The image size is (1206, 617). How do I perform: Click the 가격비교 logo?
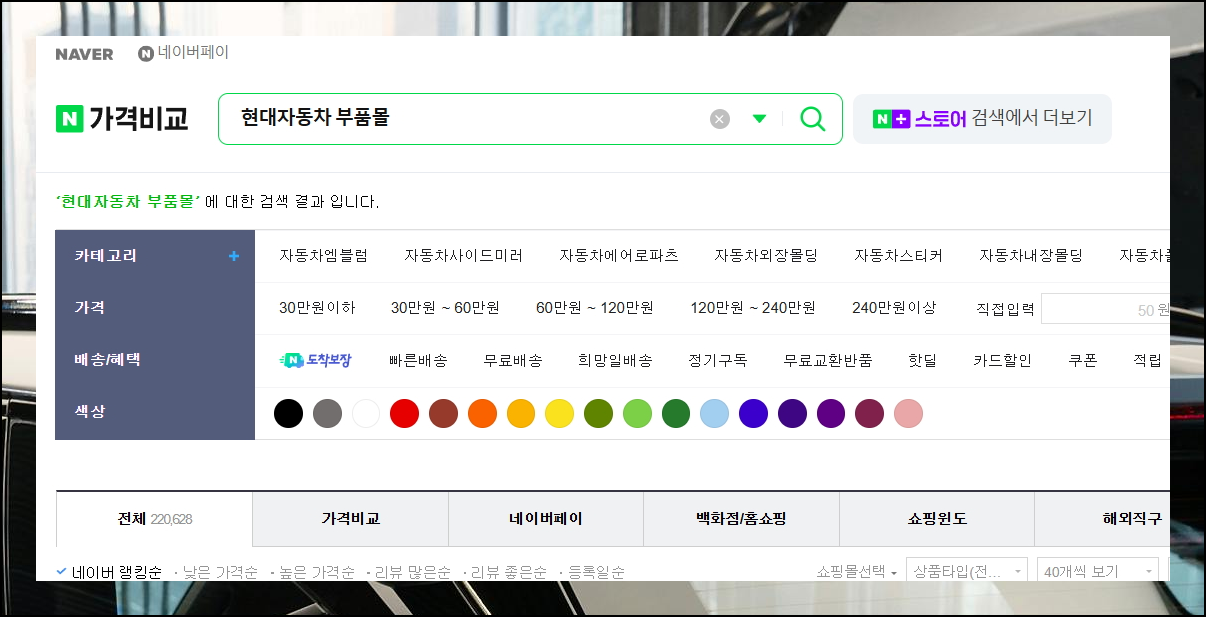click(x=122, y=119)
